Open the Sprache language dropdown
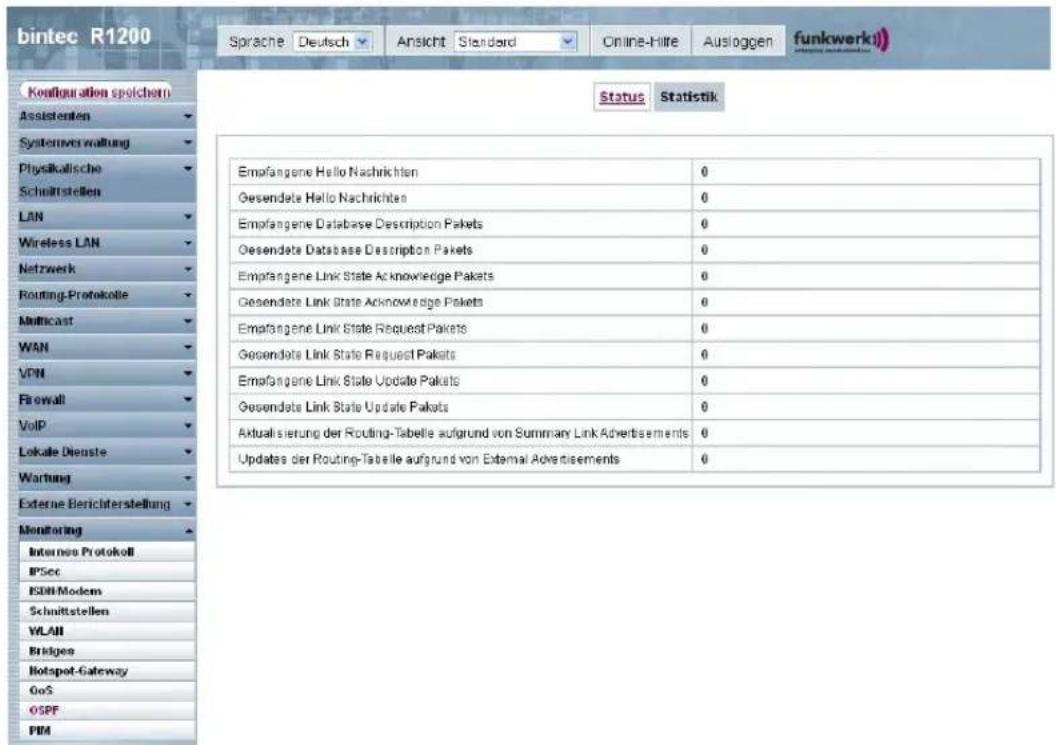Screen dimensions: 1056x745 point(332,42)
